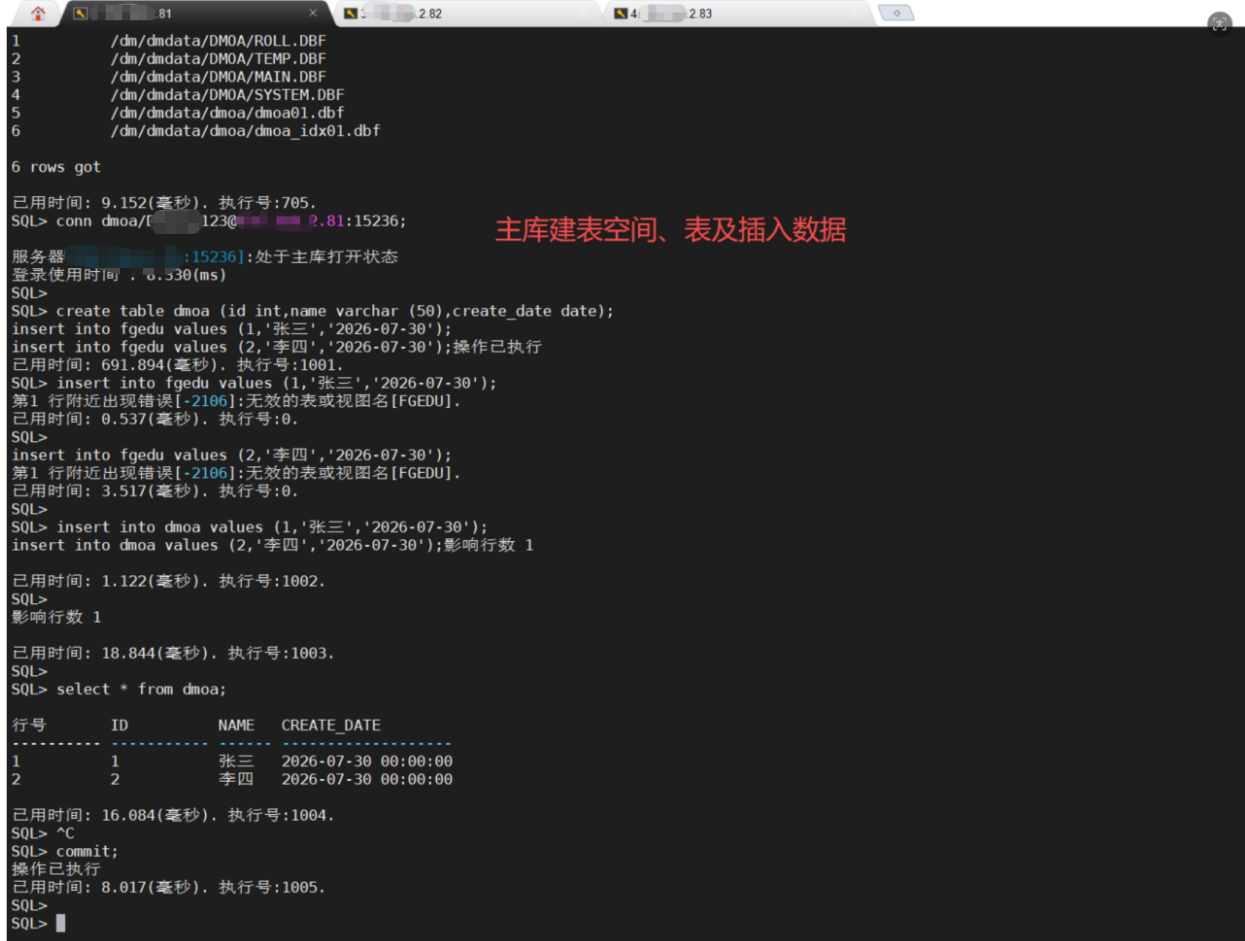This screenshot has width=1245, height=941.
Task: Click 'insert into dmoa values (2' statement
Action: point(227,545)
